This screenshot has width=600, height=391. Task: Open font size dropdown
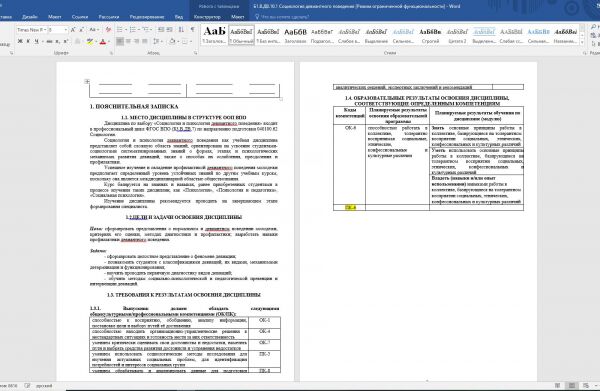66,29
